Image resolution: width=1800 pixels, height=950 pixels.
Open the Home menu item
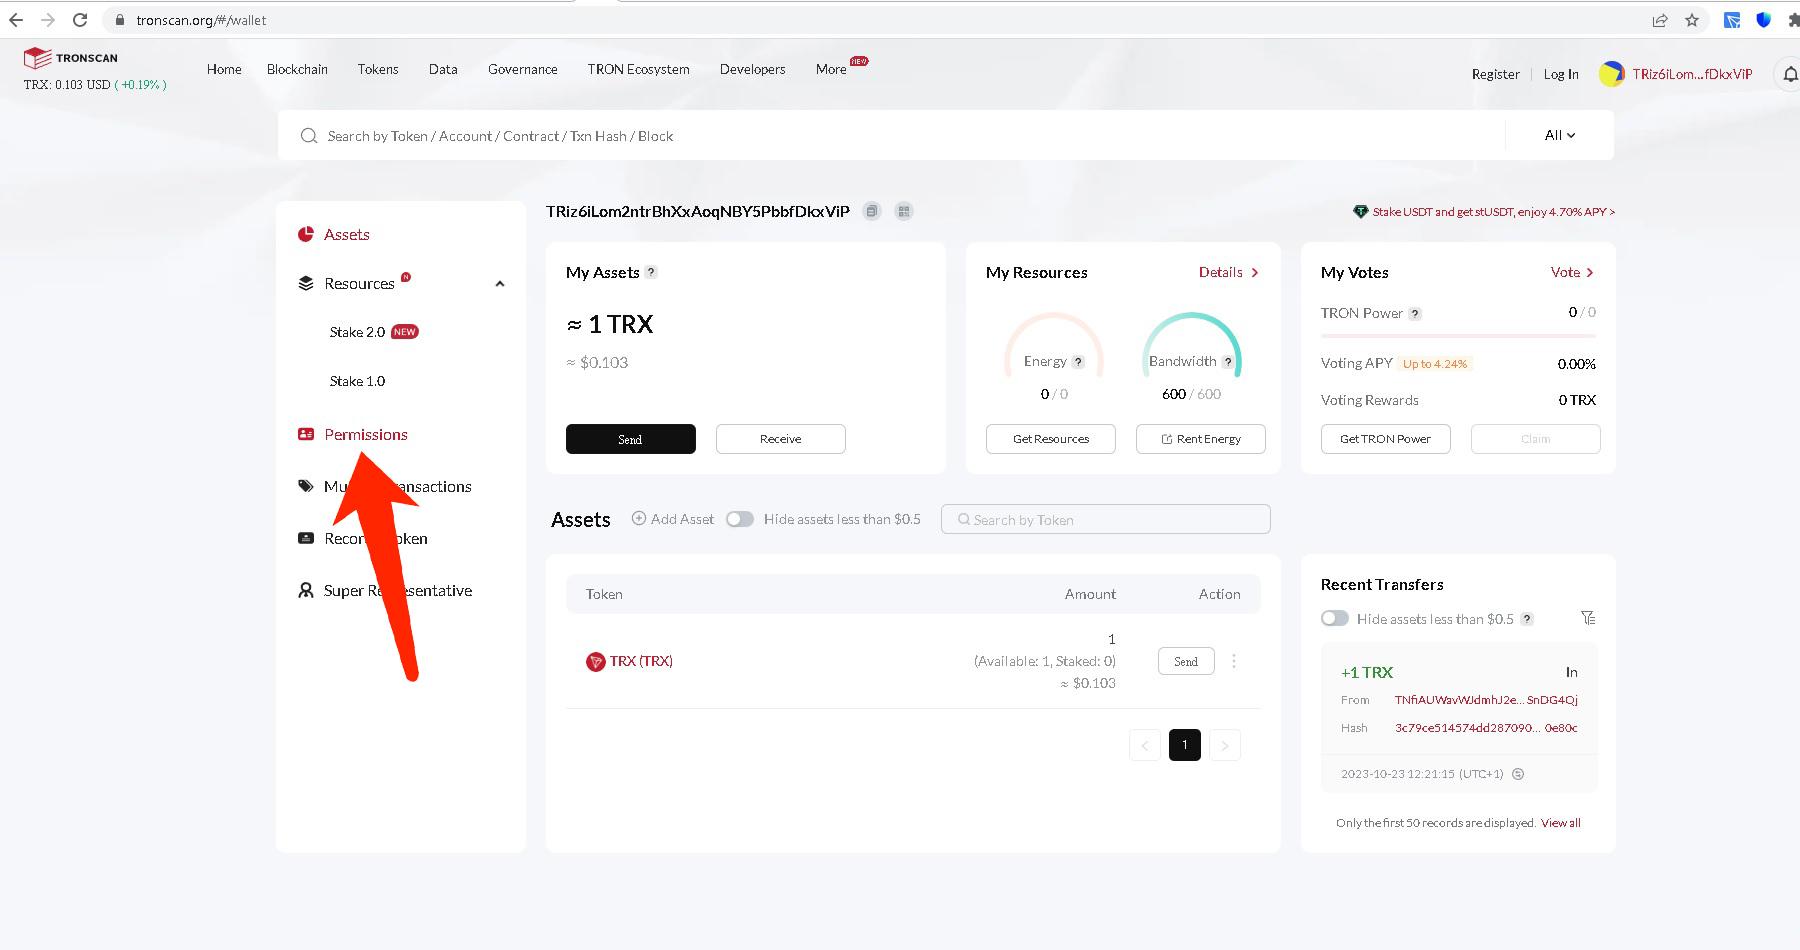(x=224, y=69)
